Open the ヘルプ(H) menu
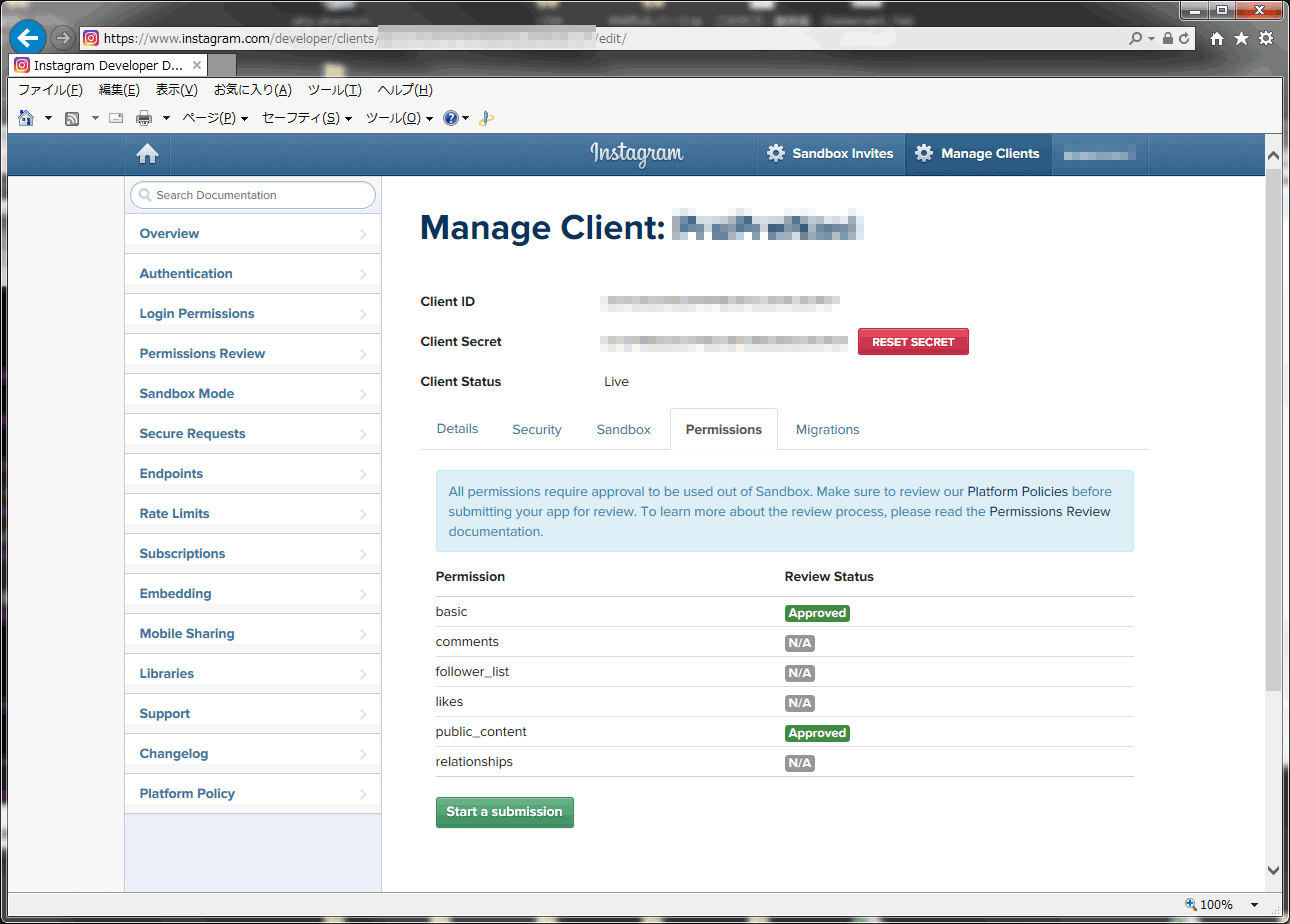1290x924 pixels. pos(405,90)
